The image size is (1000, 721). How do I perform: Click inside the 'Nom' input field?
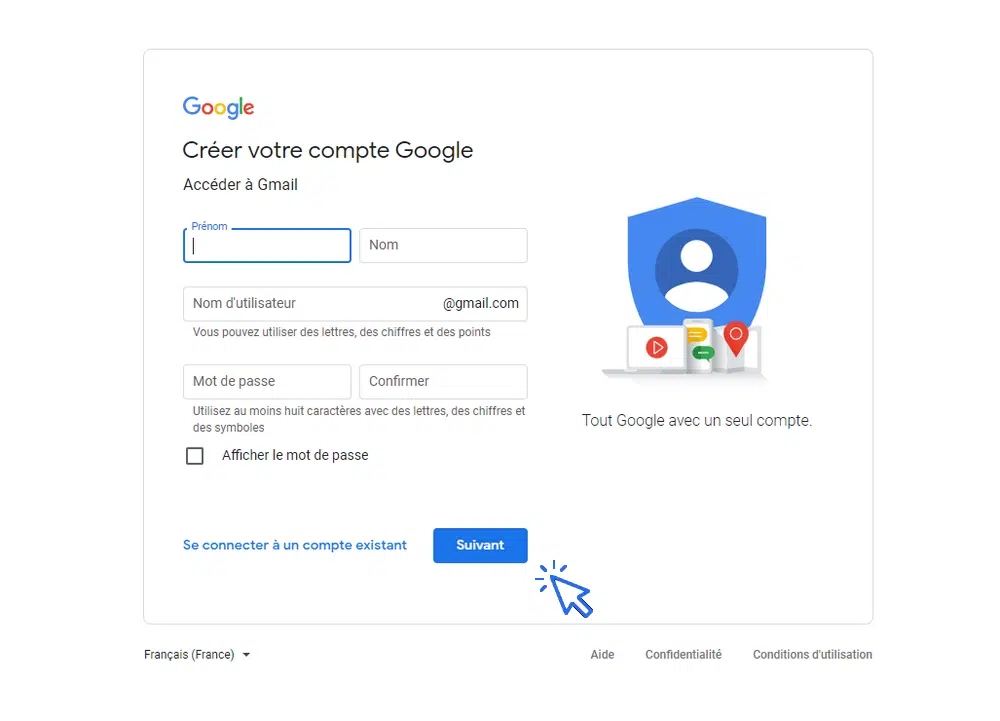(x=443, y=245)
